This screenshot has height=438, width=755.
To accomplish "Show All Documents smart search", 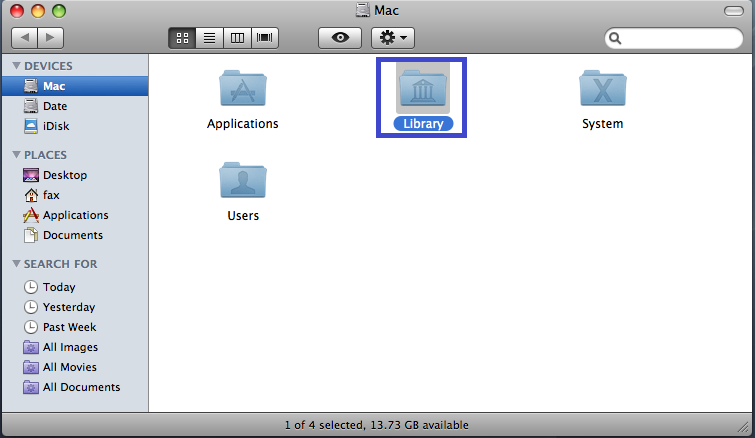I will click(x=75, y=387).
